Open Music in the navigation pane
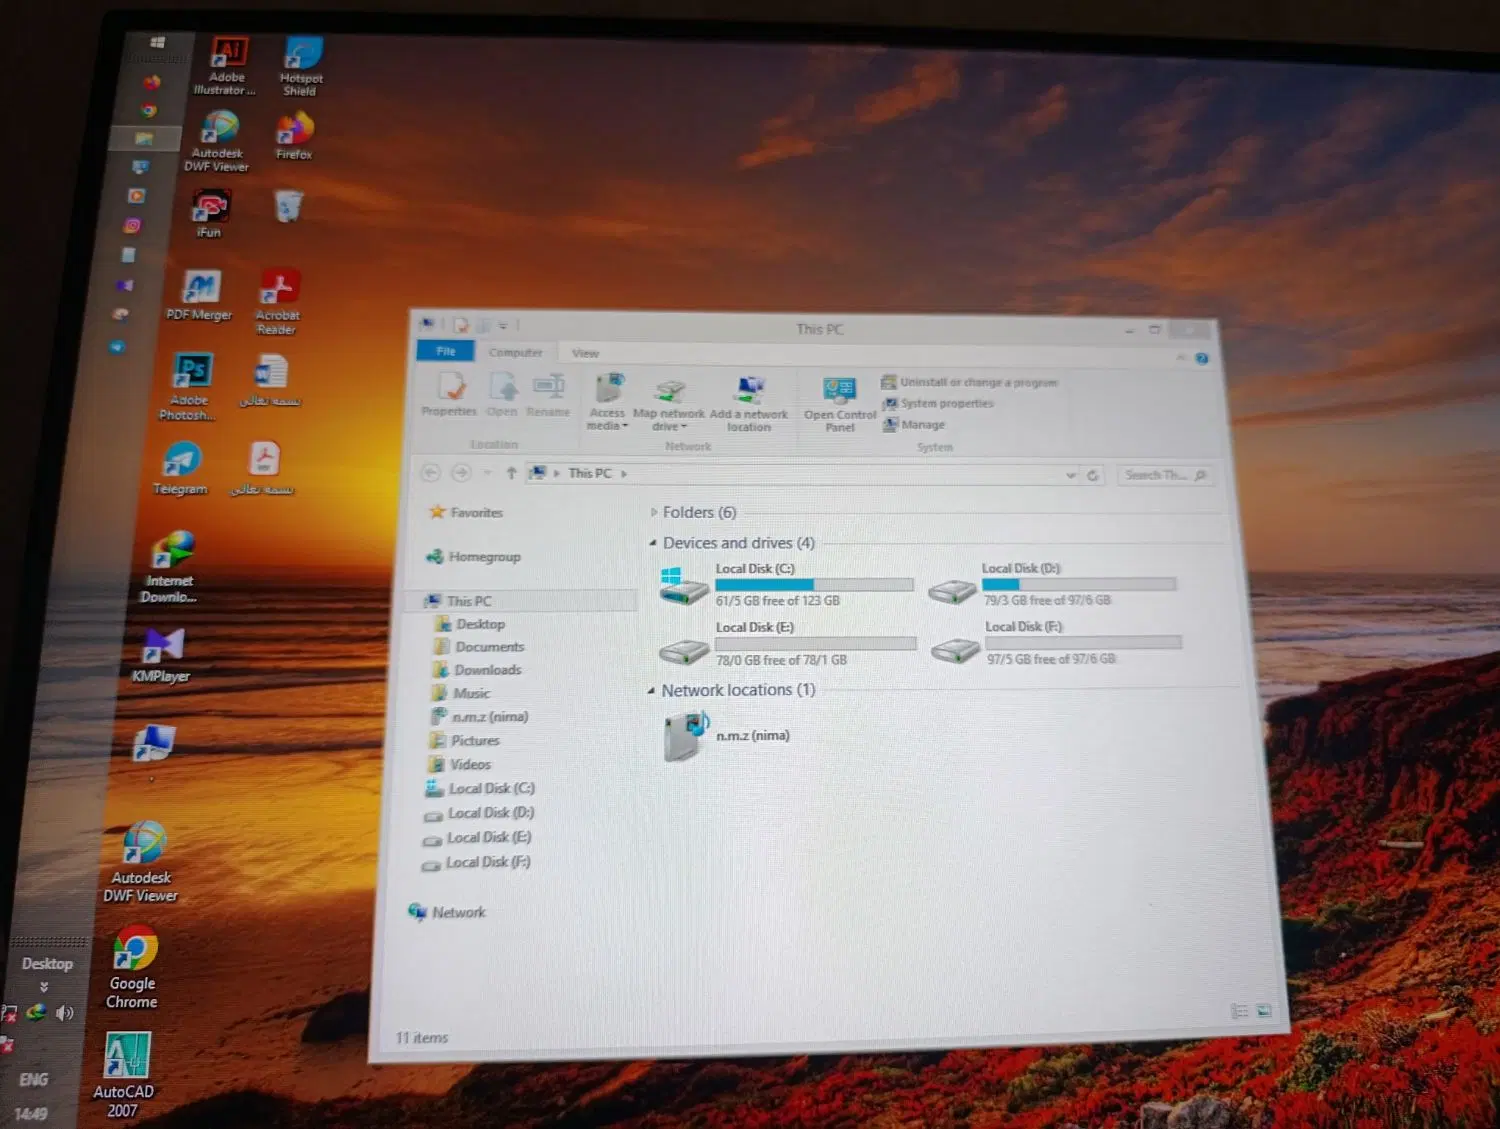Viewport: 1500px width, 1129px height. (460, 693)
